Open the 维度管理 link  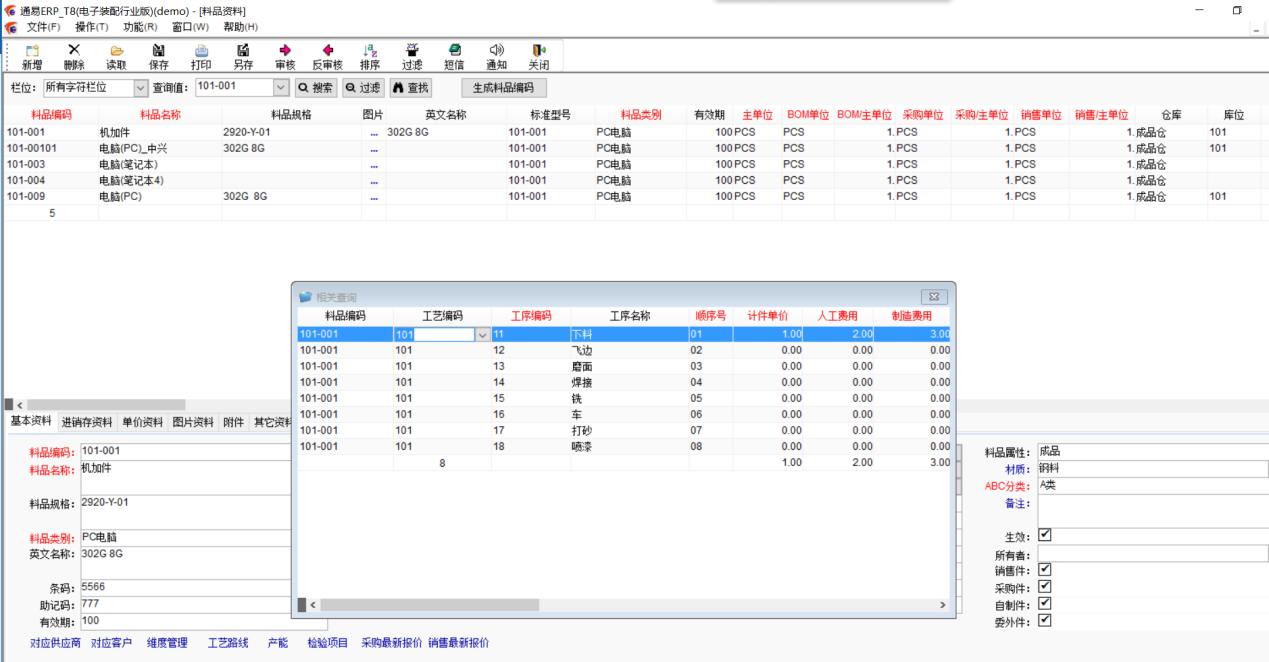[167, 642]
